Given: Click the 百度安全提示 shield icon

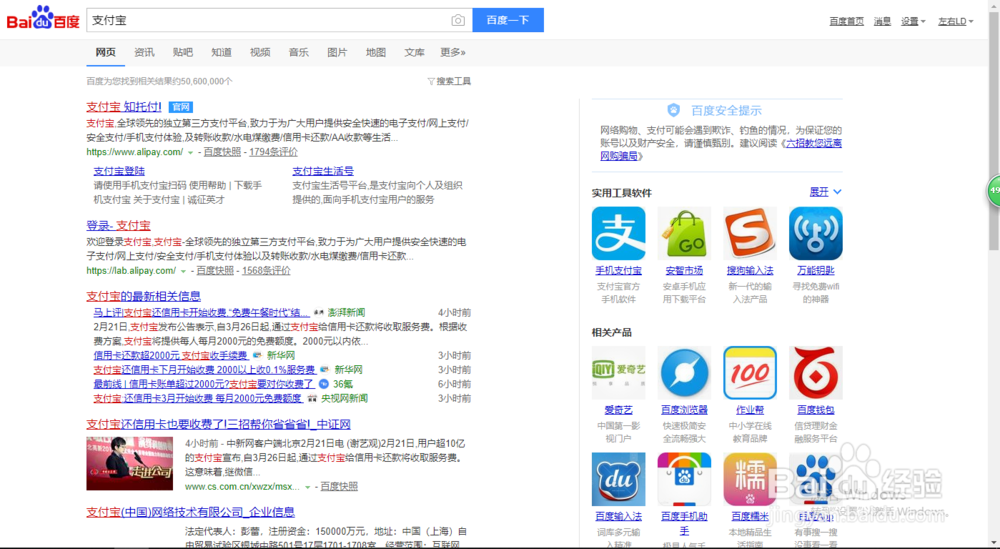Looking at the screenshot, I should tap(673, 110).
